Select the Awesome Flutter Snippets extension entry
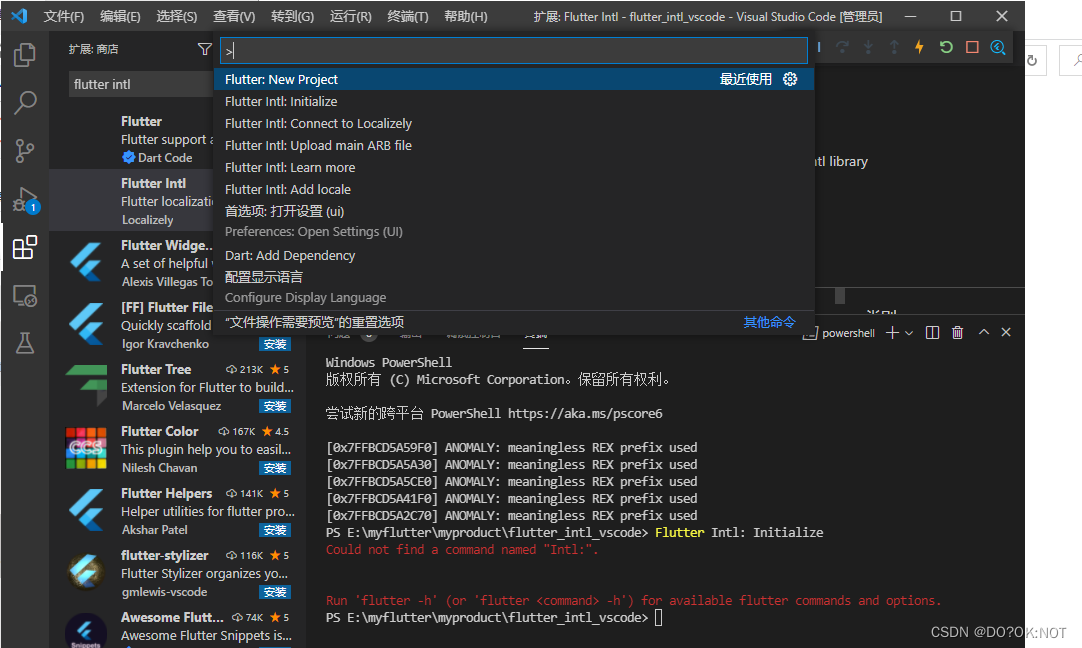Image resolution: width=1082 pixels, height=648 pixels. 178,627
